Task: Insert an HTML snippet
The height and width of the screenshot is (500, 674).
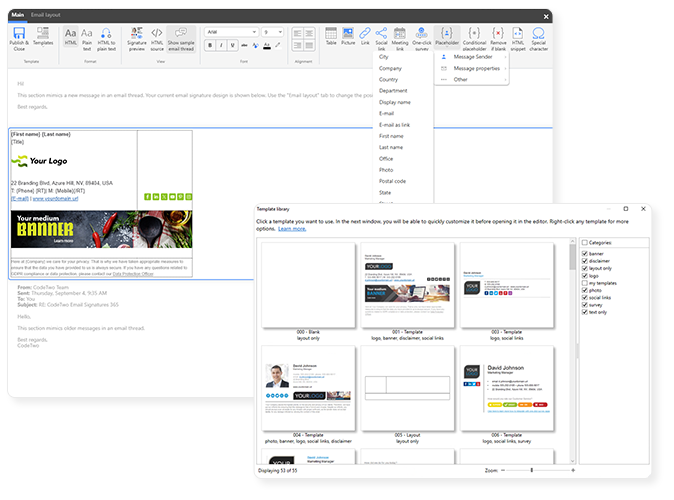Action: coord(518,39)
